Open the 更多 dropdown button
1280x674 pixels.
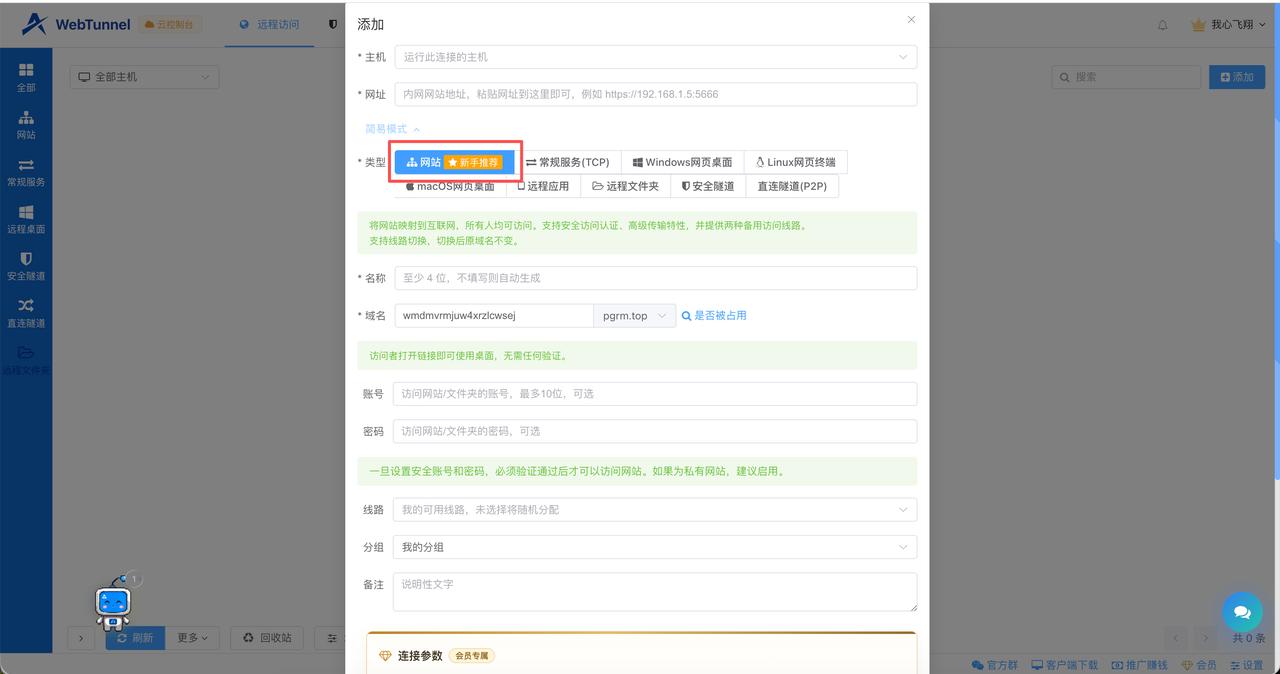coord(193,638)
